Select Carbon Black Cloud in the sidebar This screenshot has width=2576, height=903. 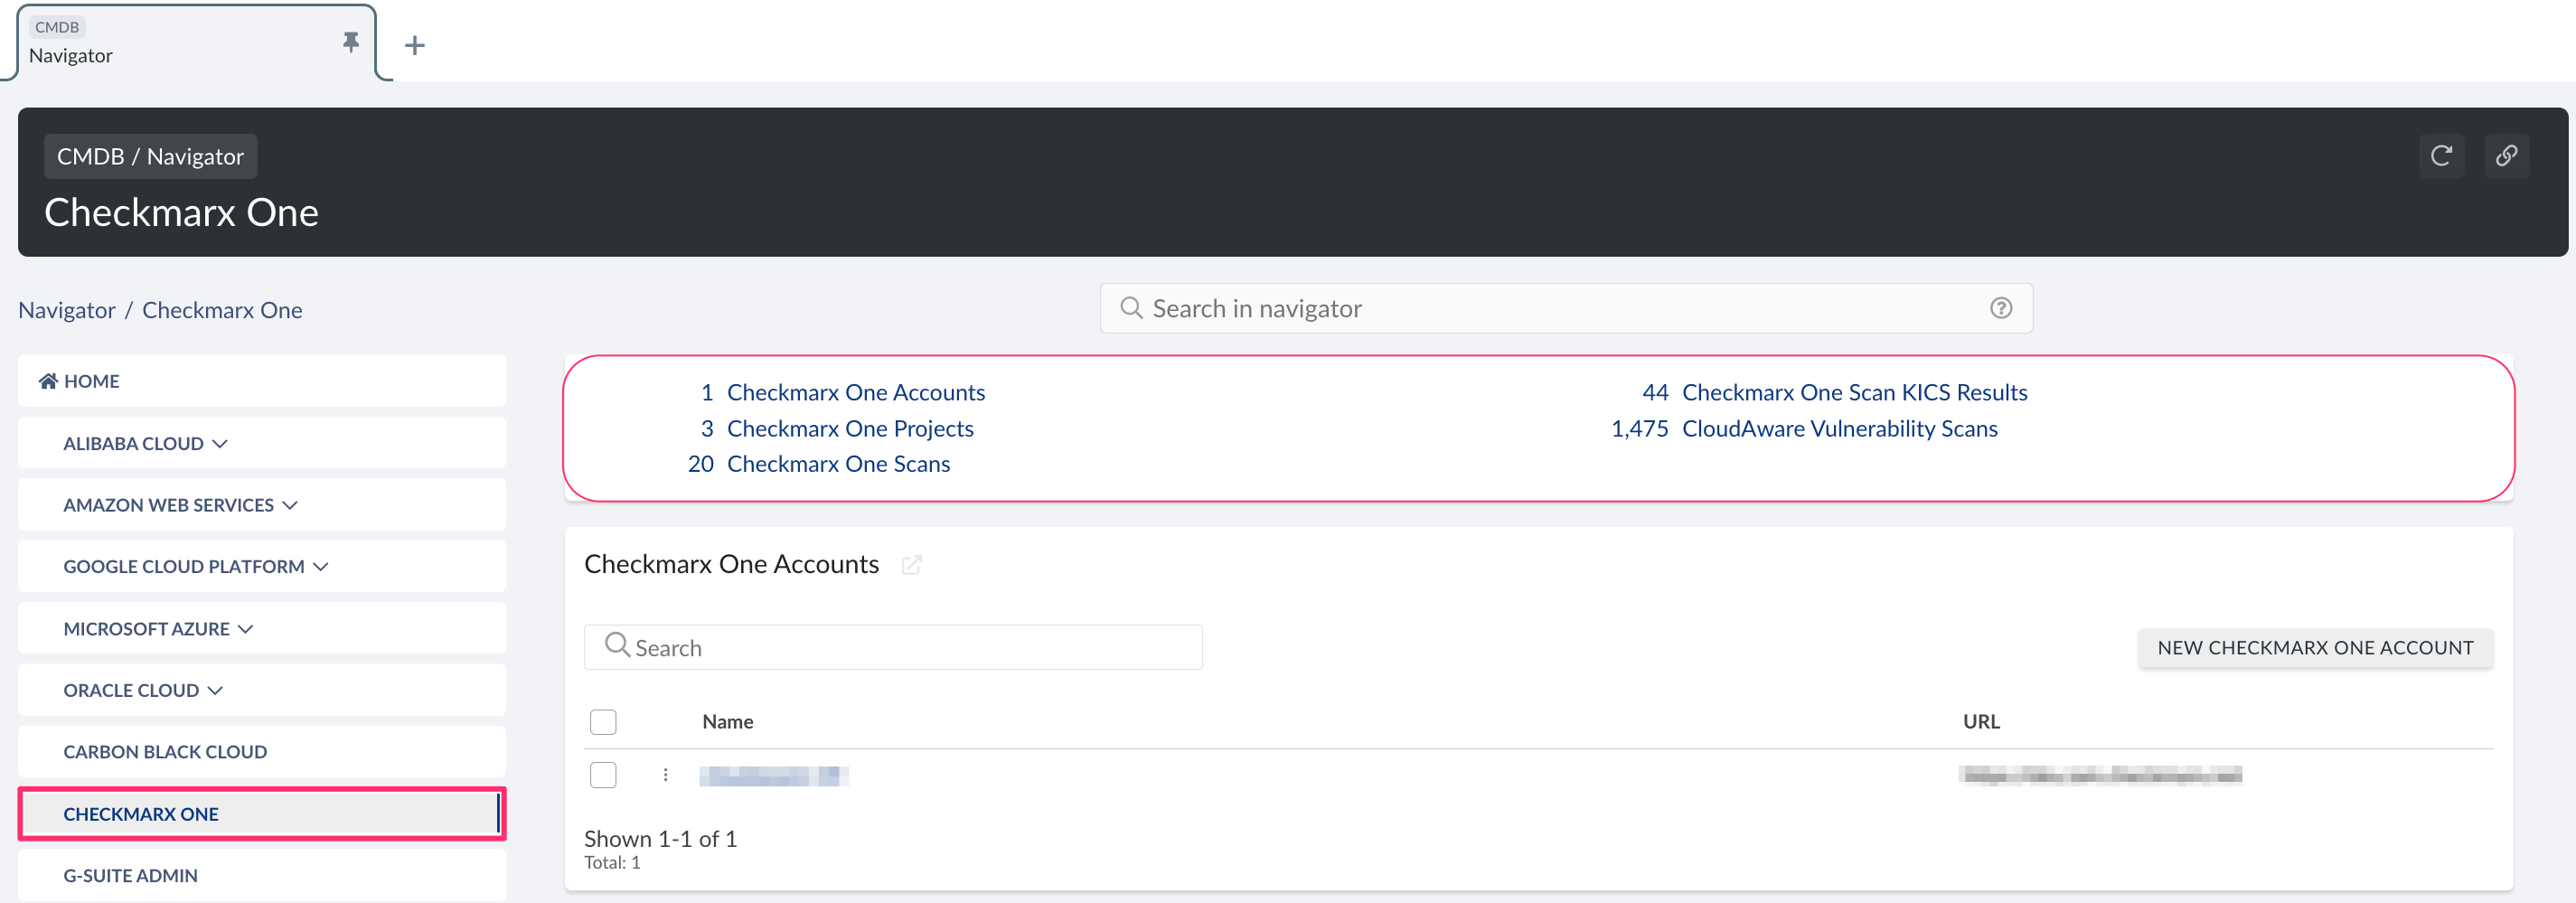pos(165,752)
